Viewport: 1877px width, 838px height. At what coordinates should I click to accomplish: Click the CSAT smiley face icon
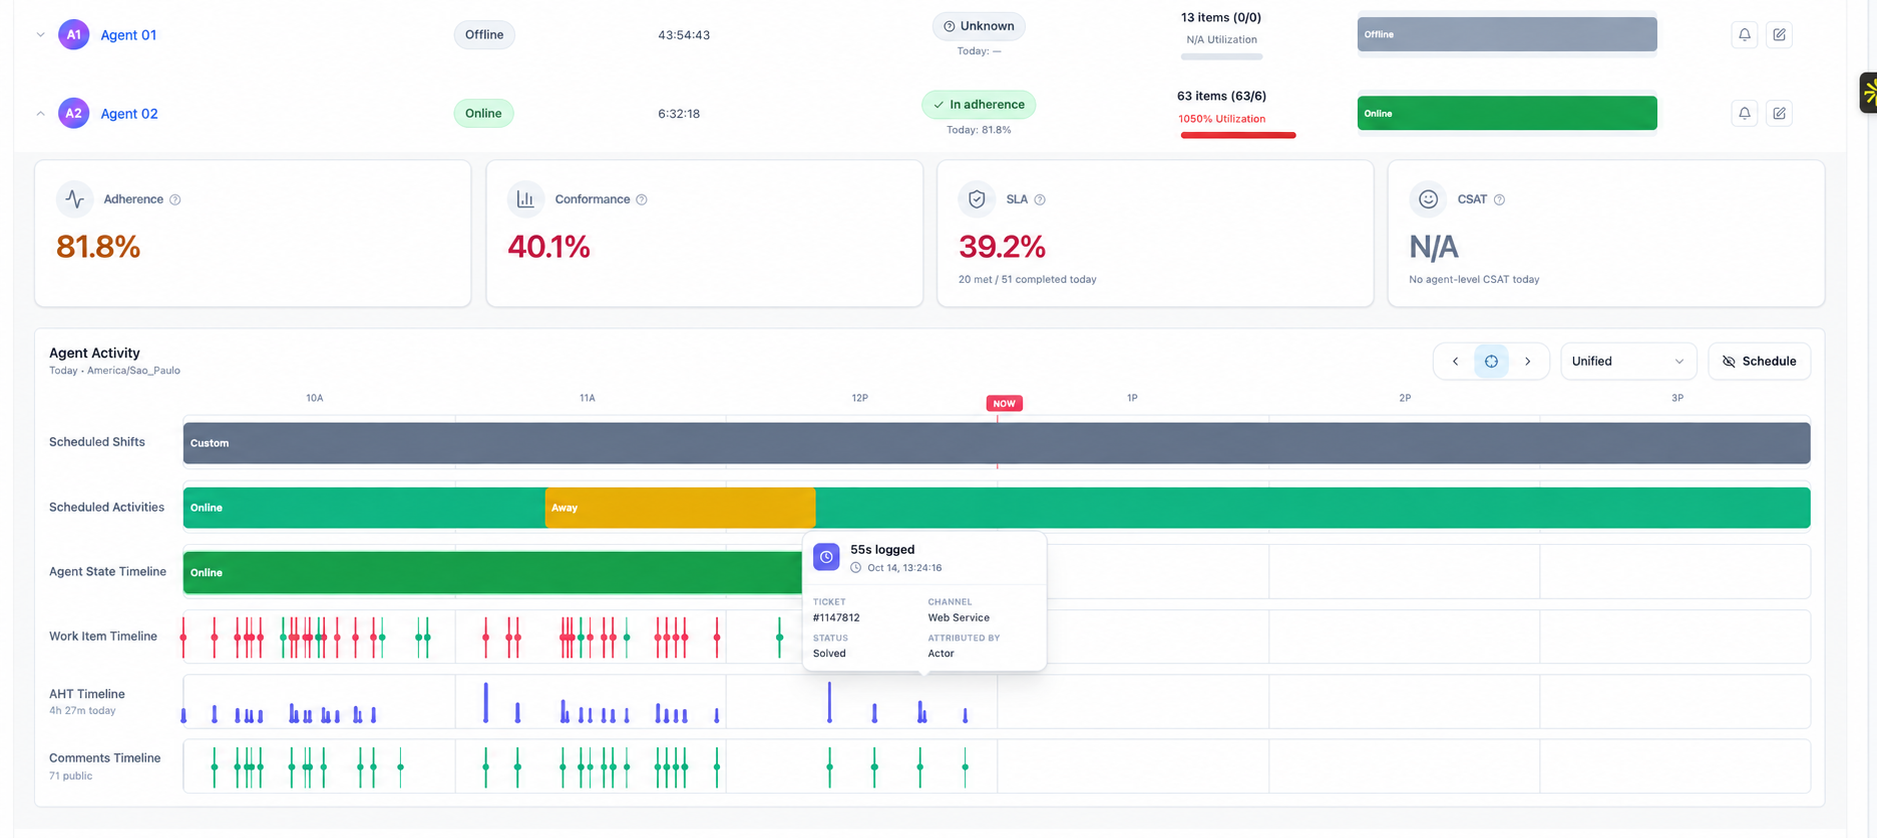pyautogui.click(x=1428, y=199)
